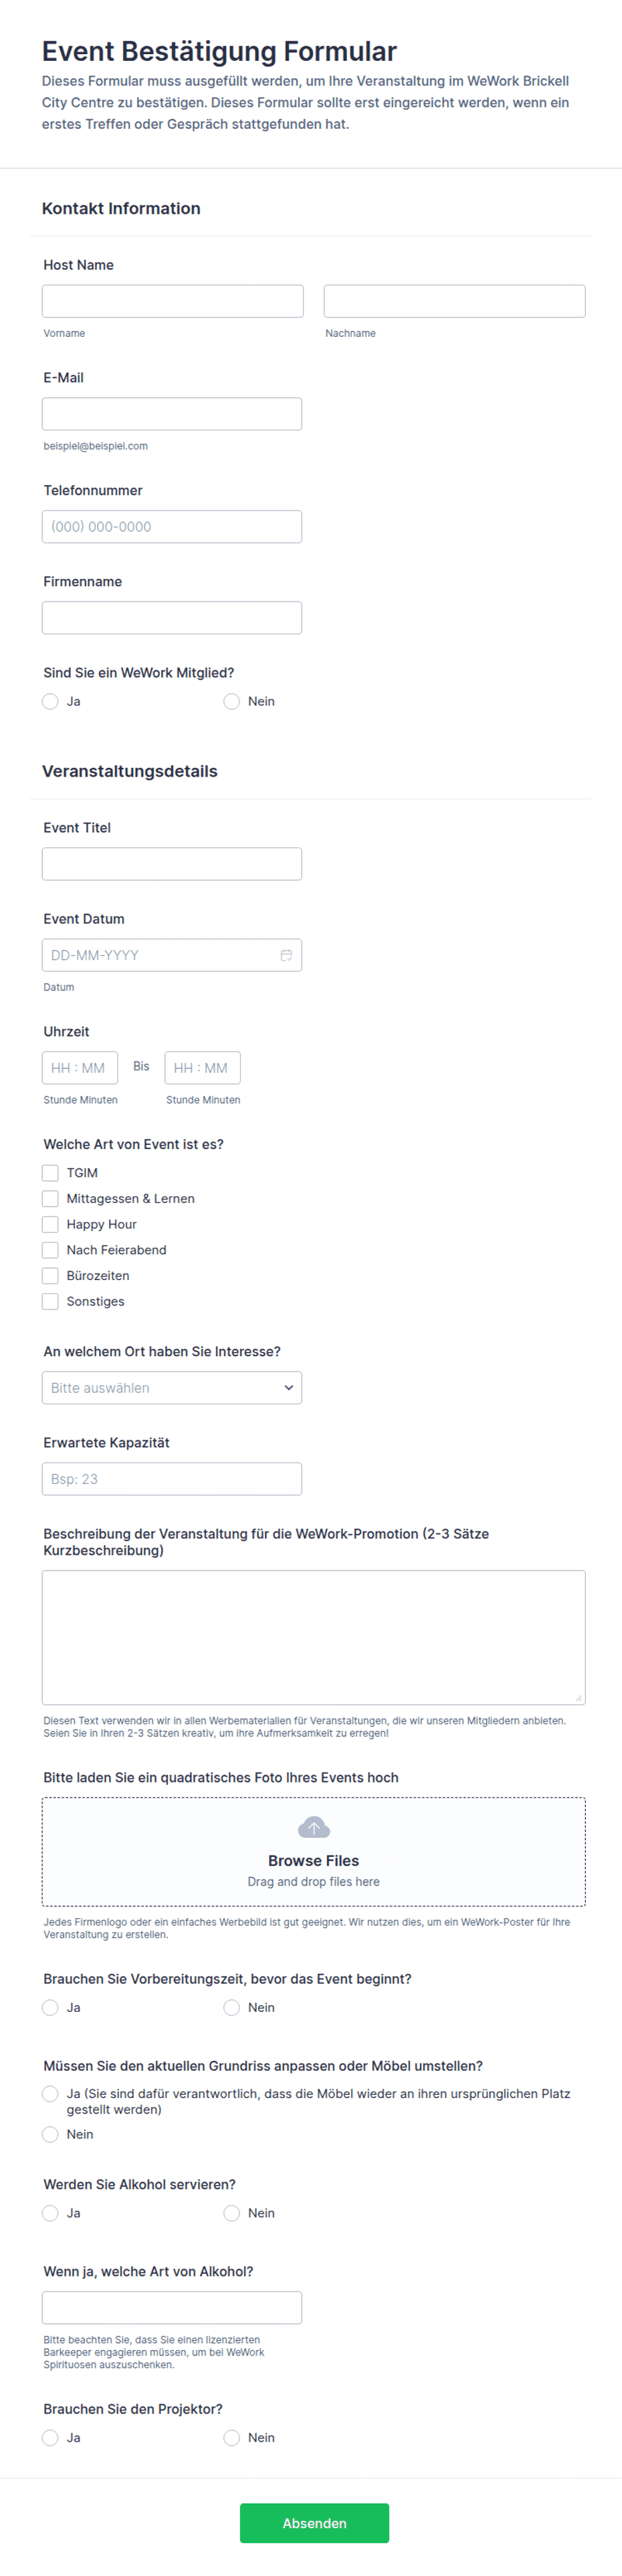Check the TGIM event type

[x=50, y=1173]
